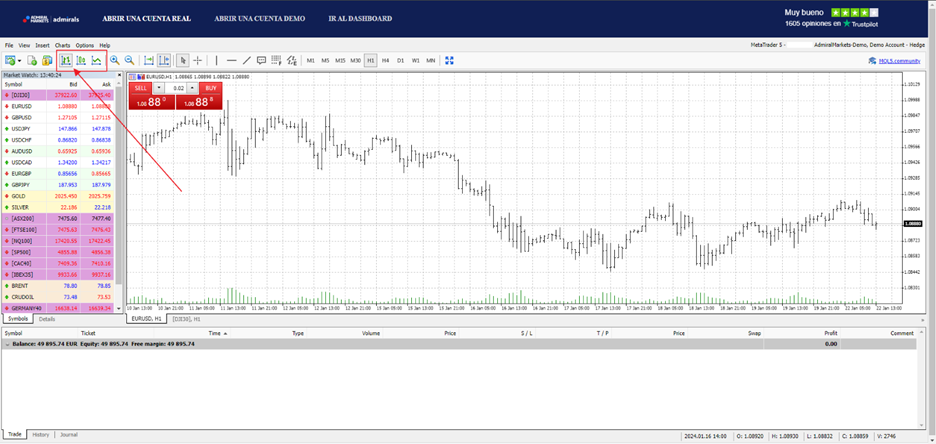This screenshot has height=444, width=936.
Task: Select the GOLD row in Market Watch
Action: 59,196
